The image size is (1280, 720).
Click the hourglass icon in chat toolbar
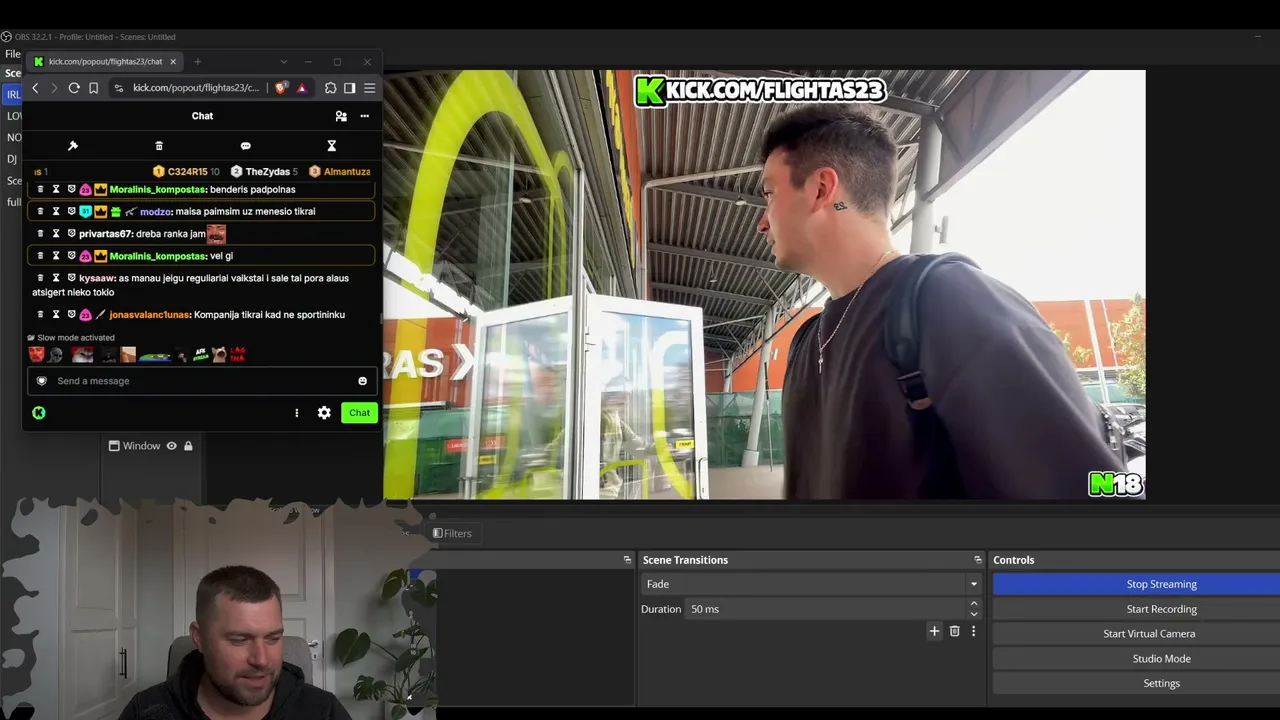coord(332,146)
